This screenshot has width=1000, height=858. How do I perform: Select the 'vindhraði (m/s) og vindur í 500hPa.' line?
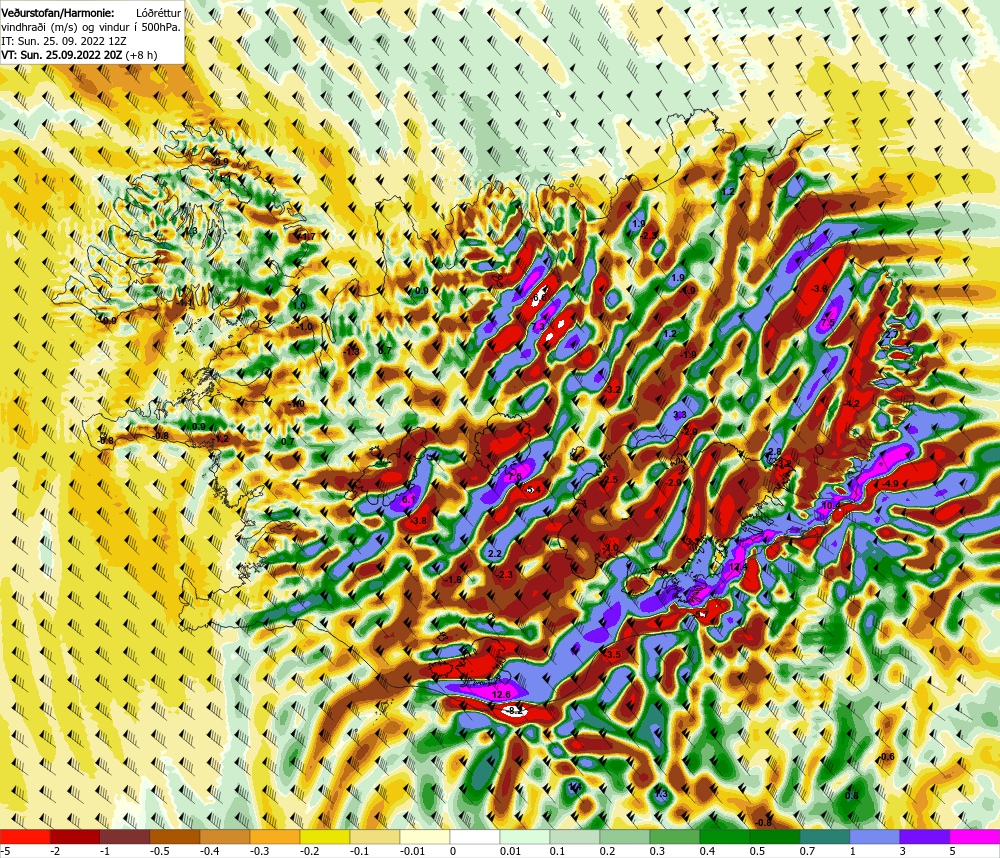pyautogui.click(x=91, y=27)
